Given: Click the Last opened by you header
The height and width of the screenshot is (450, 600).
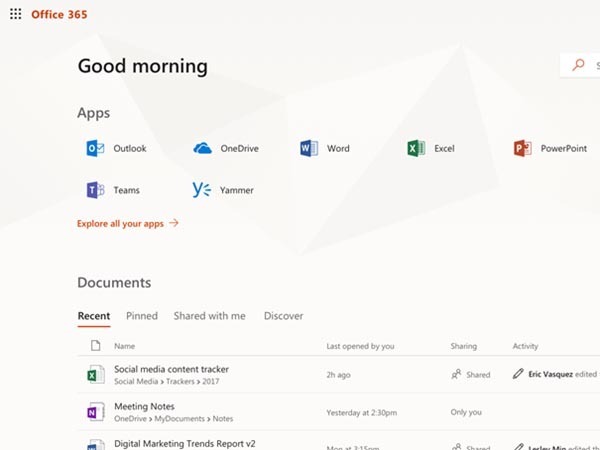Looking at the screenshot, I should point(360,346).
